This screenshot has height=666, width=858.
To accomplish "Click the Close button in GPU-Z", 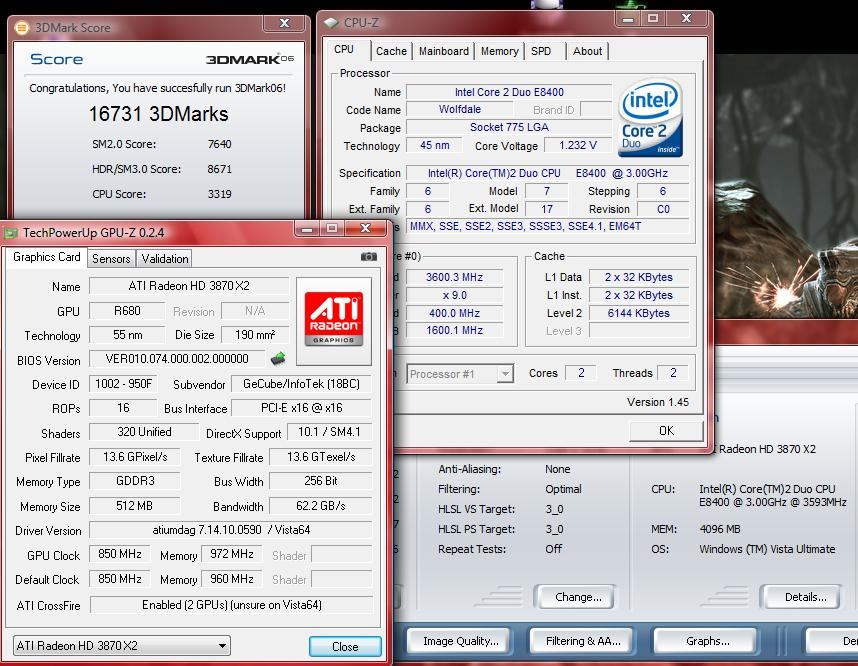I will pos(345,646).
